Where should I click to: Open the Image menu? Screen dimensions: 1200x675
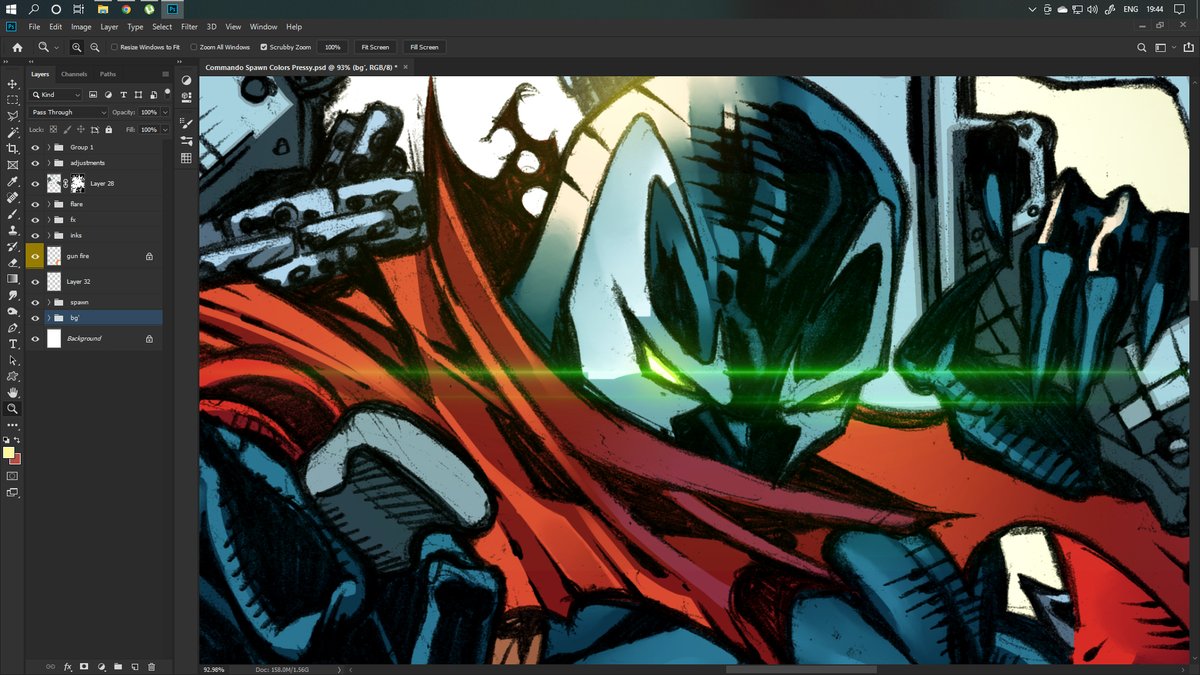tap(81, 27)
